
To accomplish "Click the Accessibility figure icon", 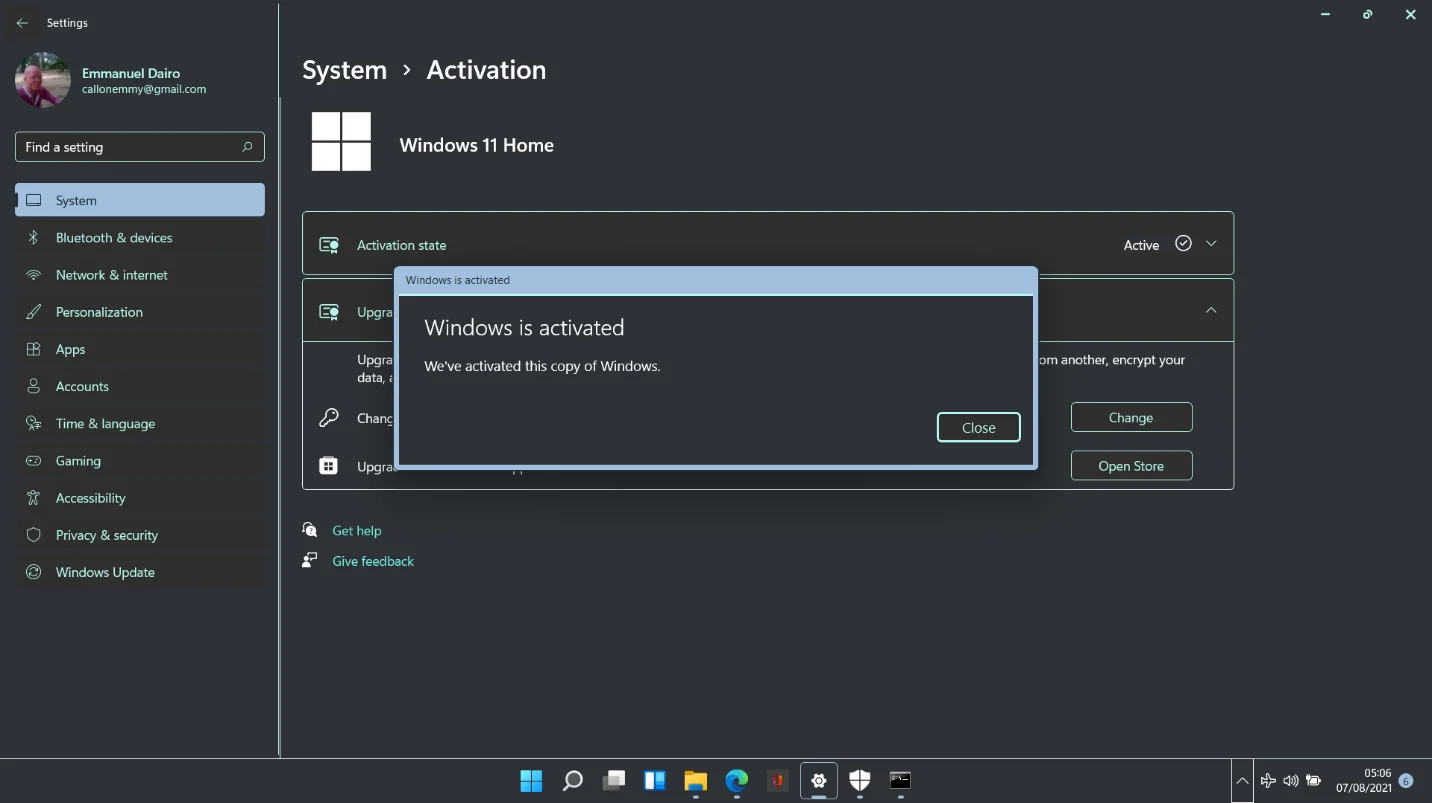I will point(33,497).
